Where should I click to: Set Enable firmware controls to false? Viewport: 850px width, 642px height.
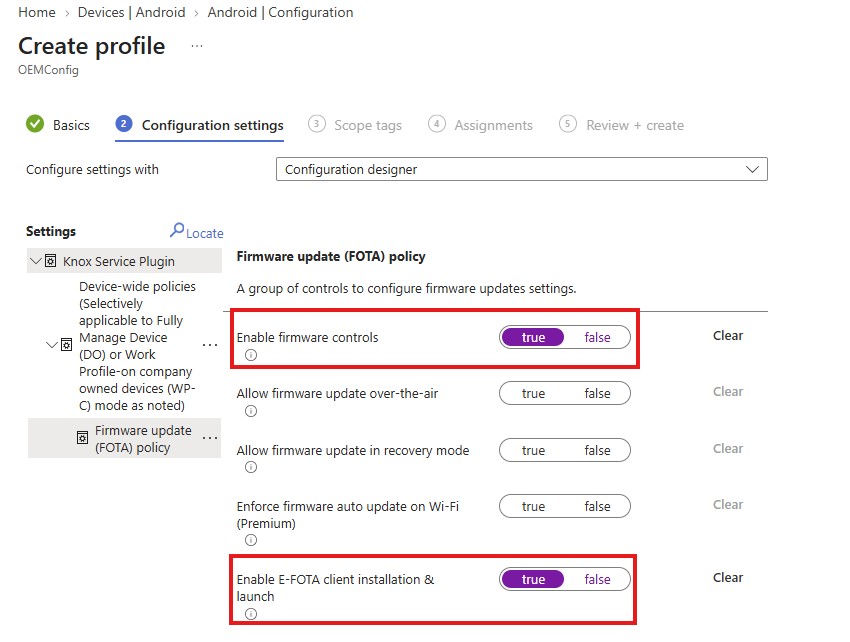point(597,337)
